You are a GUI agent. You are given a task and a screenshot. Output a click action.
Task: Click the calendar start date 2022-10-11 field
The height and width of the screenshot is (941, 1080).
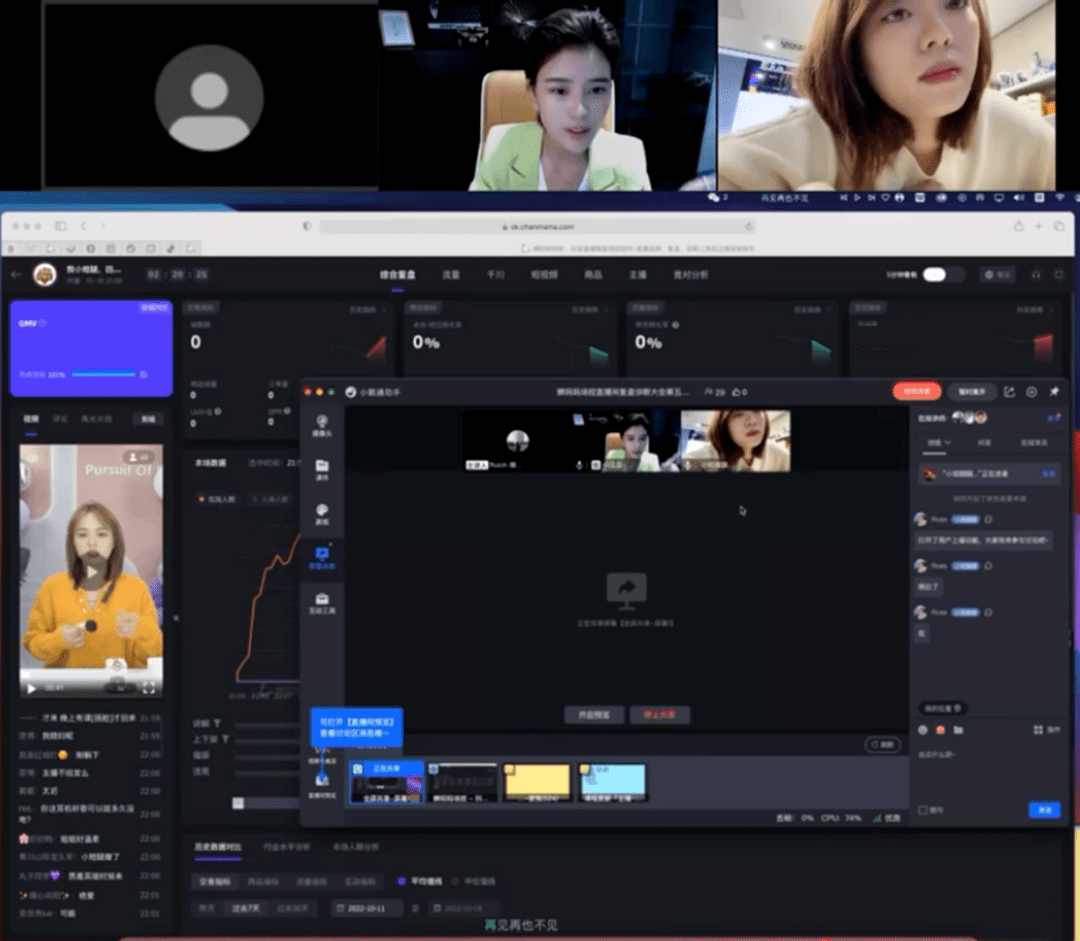(367, 908)
